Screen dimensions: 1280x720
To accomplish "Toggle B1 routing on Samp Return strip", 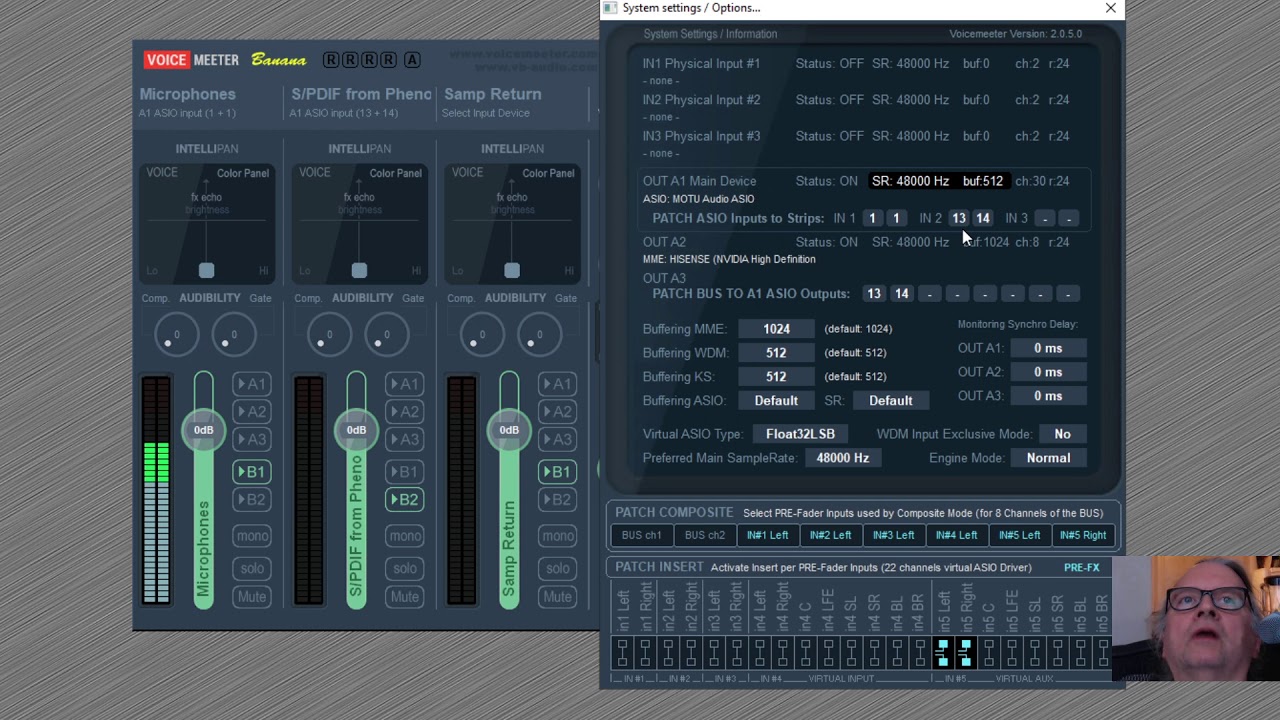I will (x=558, y=472).
